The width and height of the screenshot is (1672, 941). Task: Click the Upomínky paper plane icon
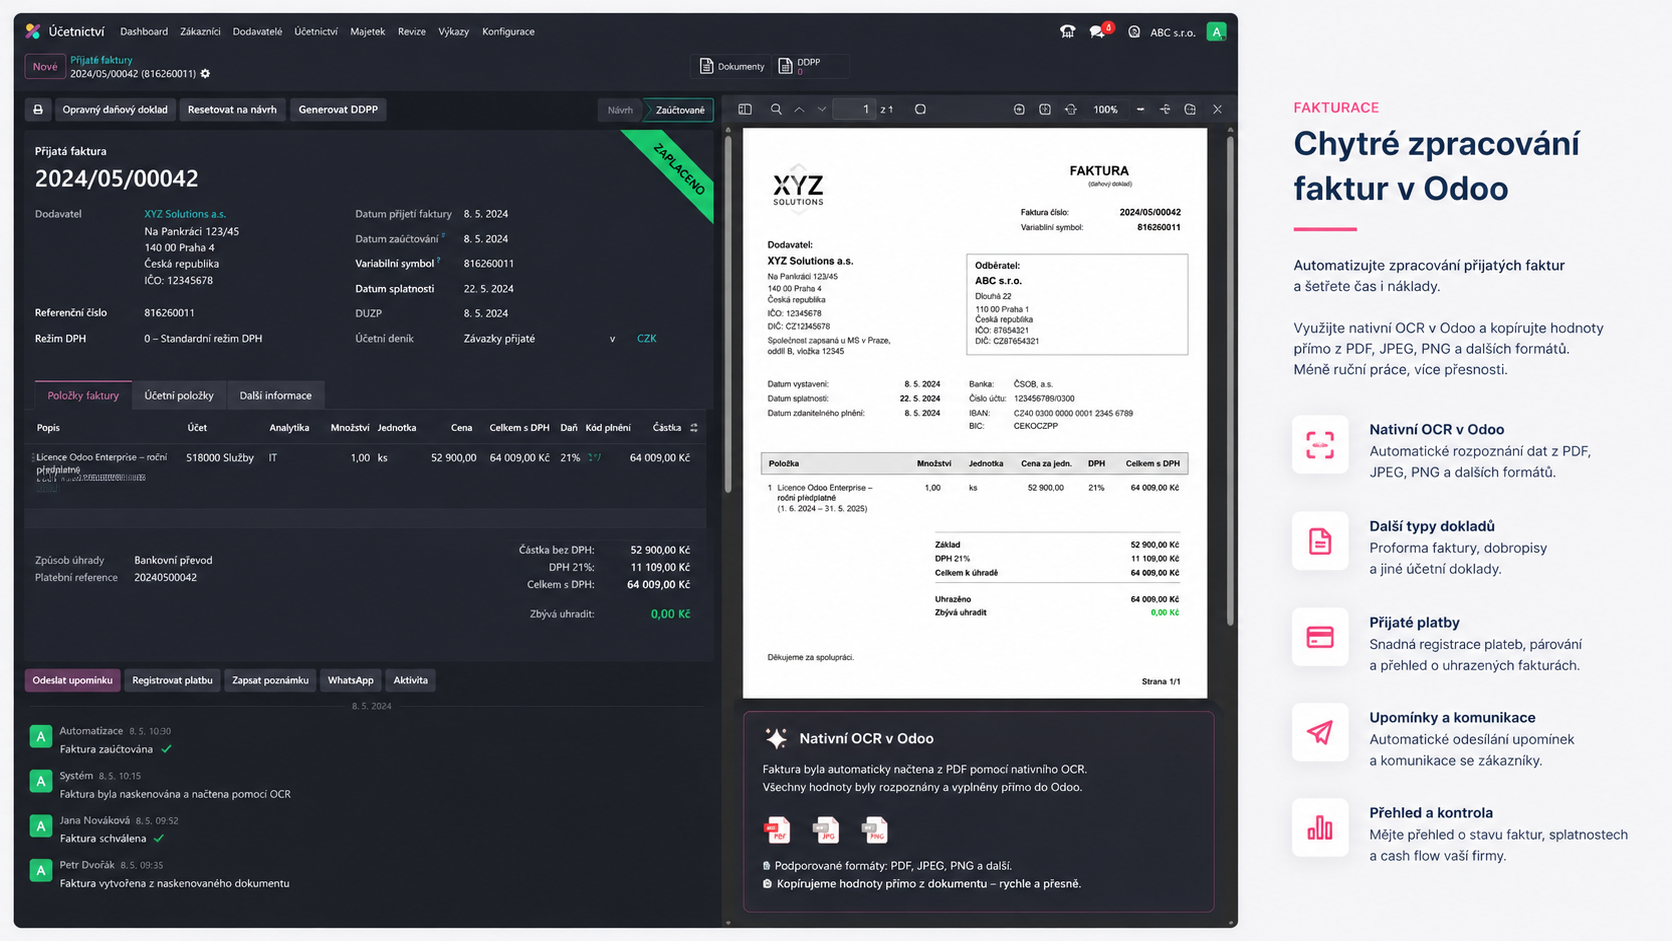(1320, 732)
